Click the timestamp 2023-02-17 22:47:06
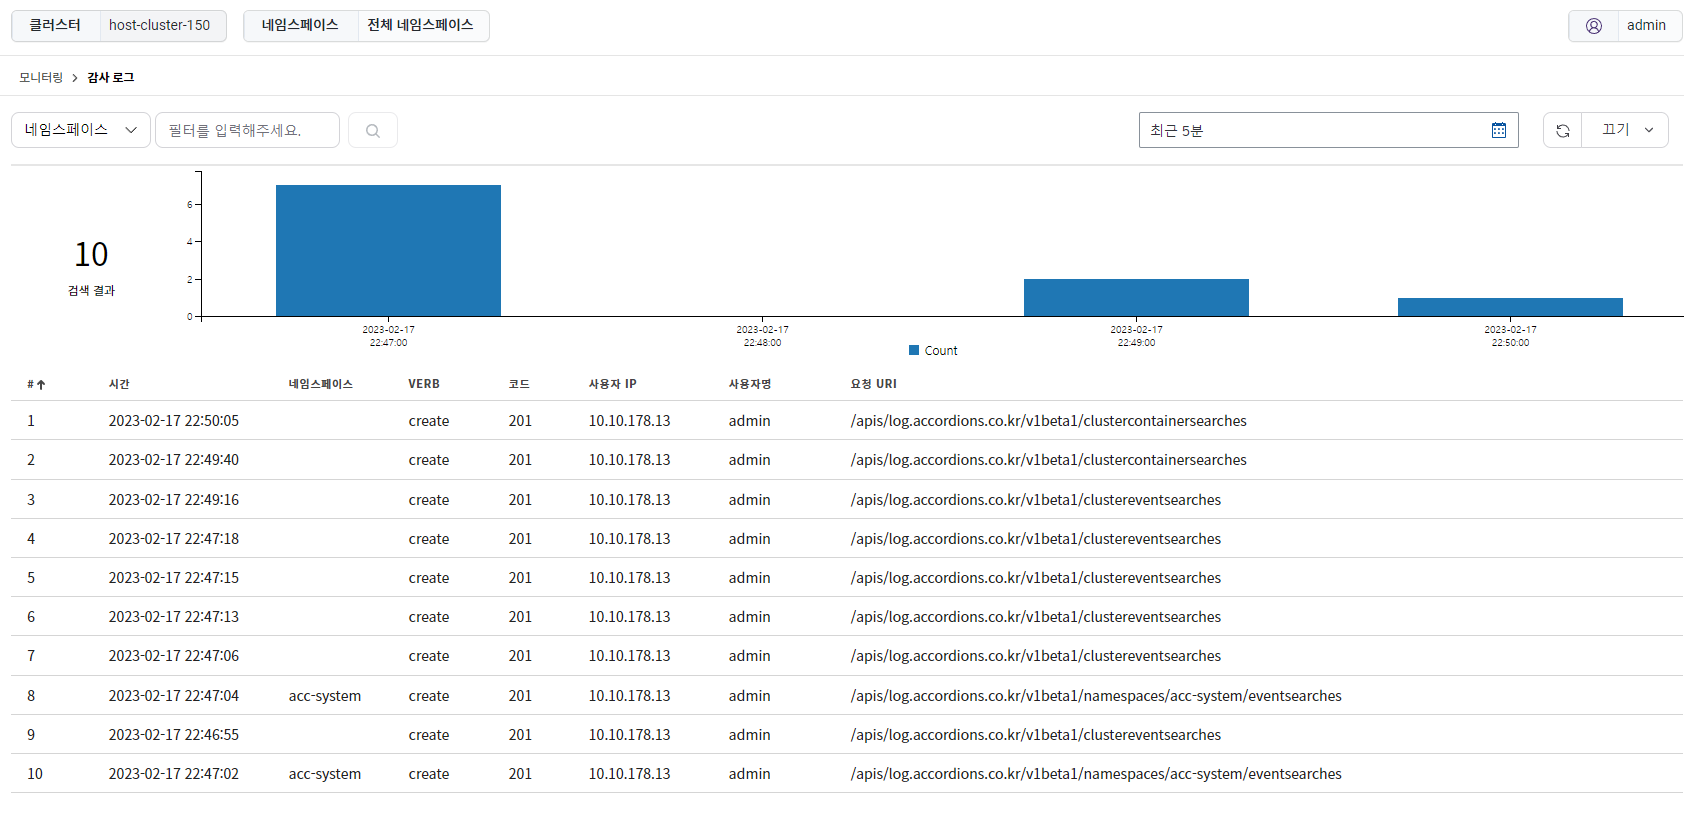Screen dimensions: 1684x815 click(x=174, y=656)
